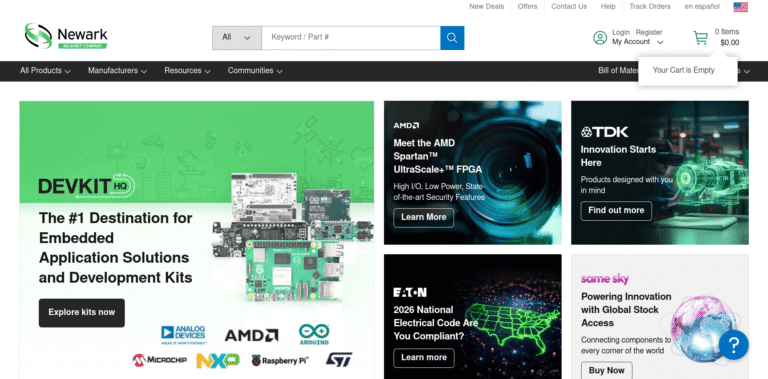Click Find out more on TDK card

[616, 211]
